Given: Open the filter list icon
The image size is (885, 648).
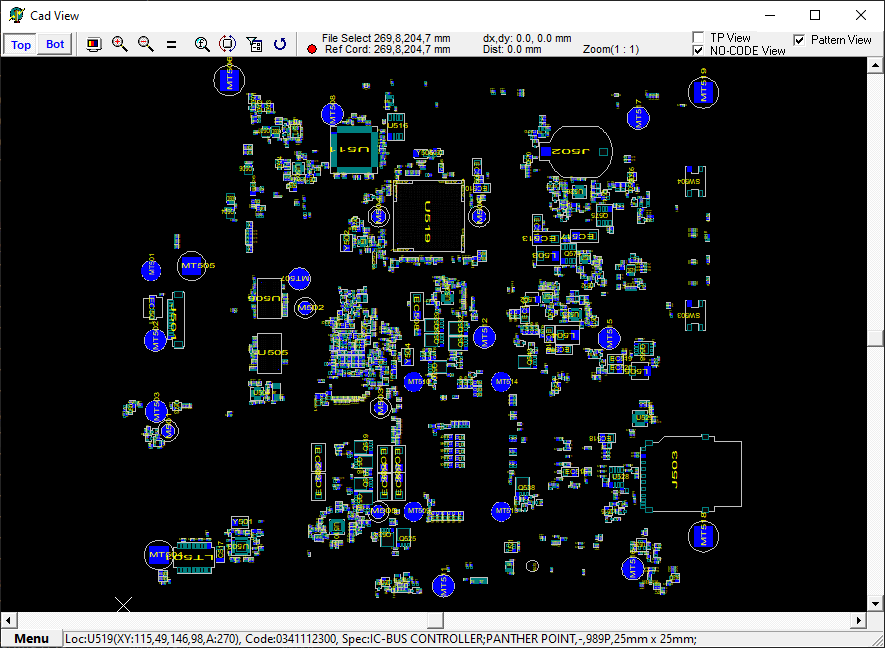Looking at the screenshot, I should [x=254, y=44].
